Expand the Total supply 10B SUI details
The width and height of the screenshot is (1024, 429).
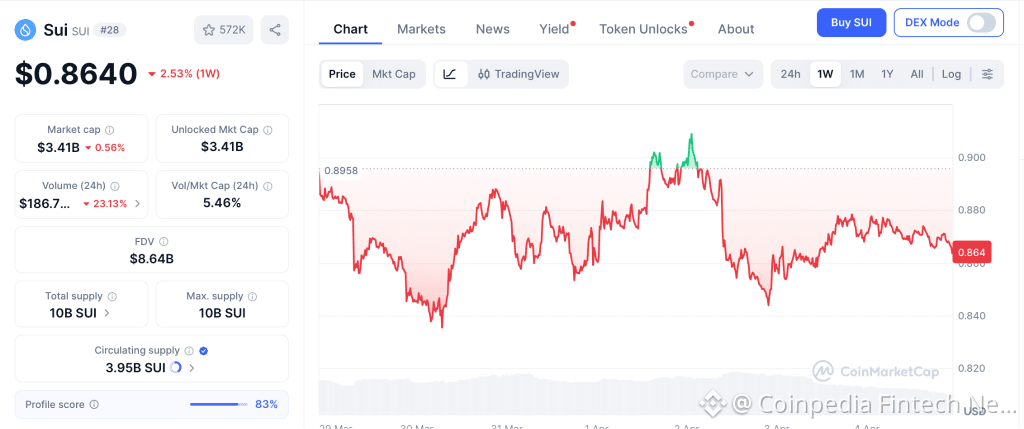coord(107,313)
